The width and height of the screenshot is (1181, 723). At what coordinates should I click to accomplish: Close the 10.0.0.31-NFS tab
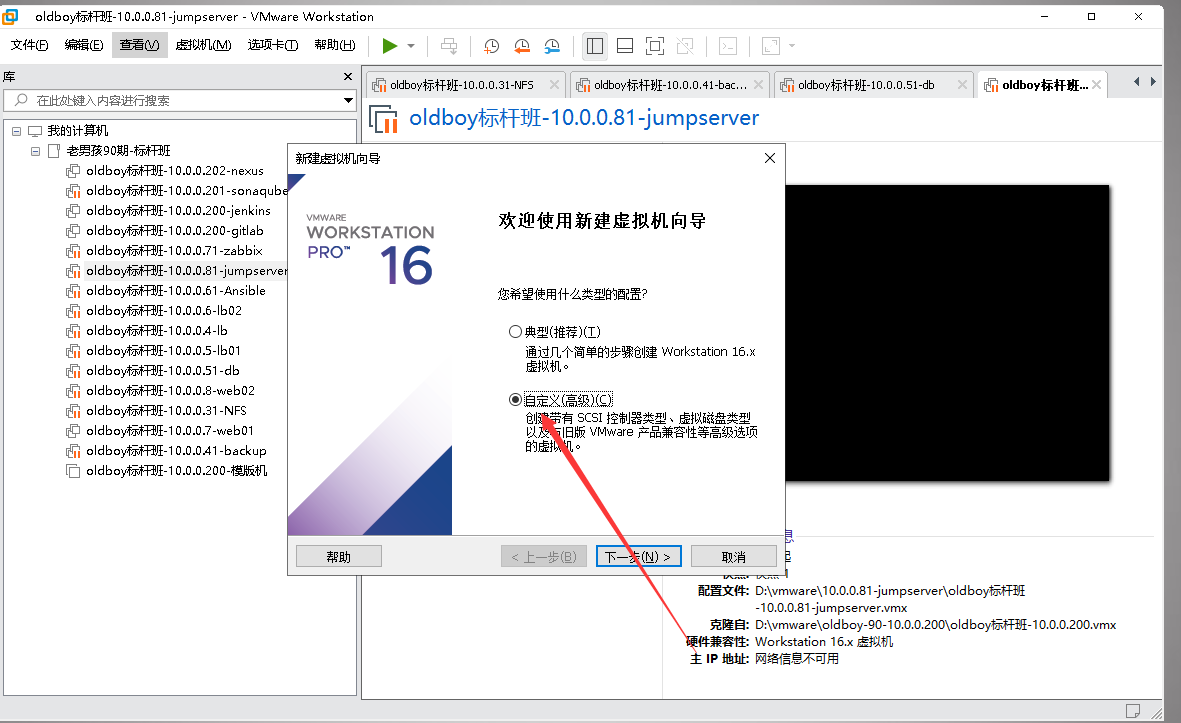point(554,84)
